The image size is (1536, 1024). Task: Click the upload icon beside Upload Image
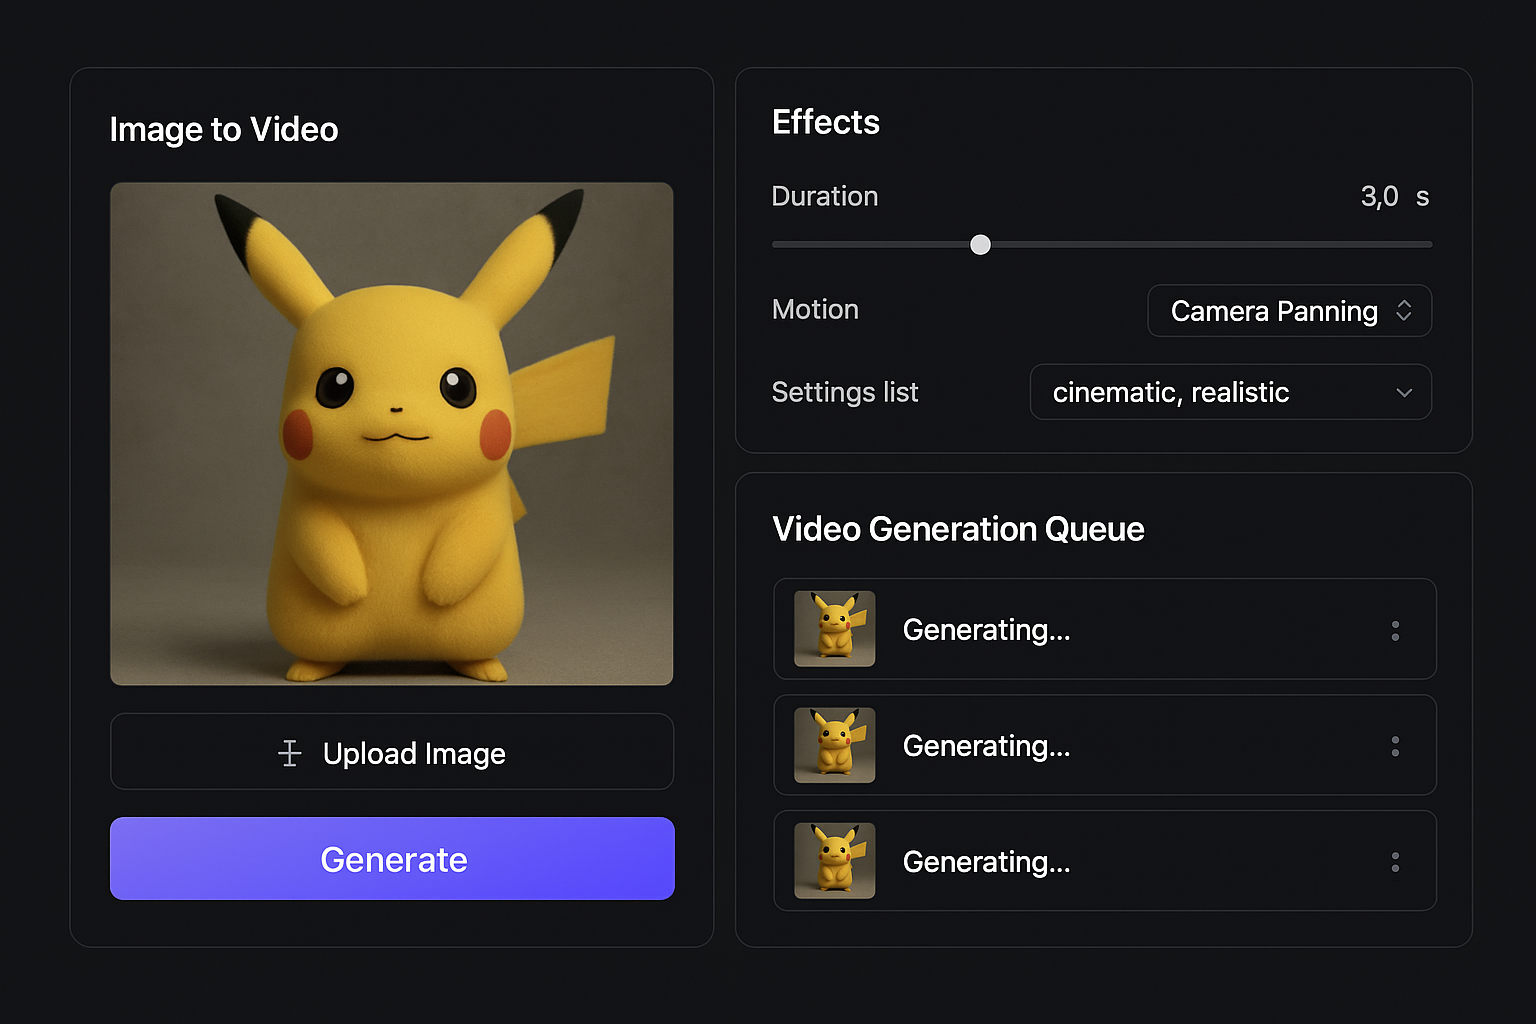(290, 753)
